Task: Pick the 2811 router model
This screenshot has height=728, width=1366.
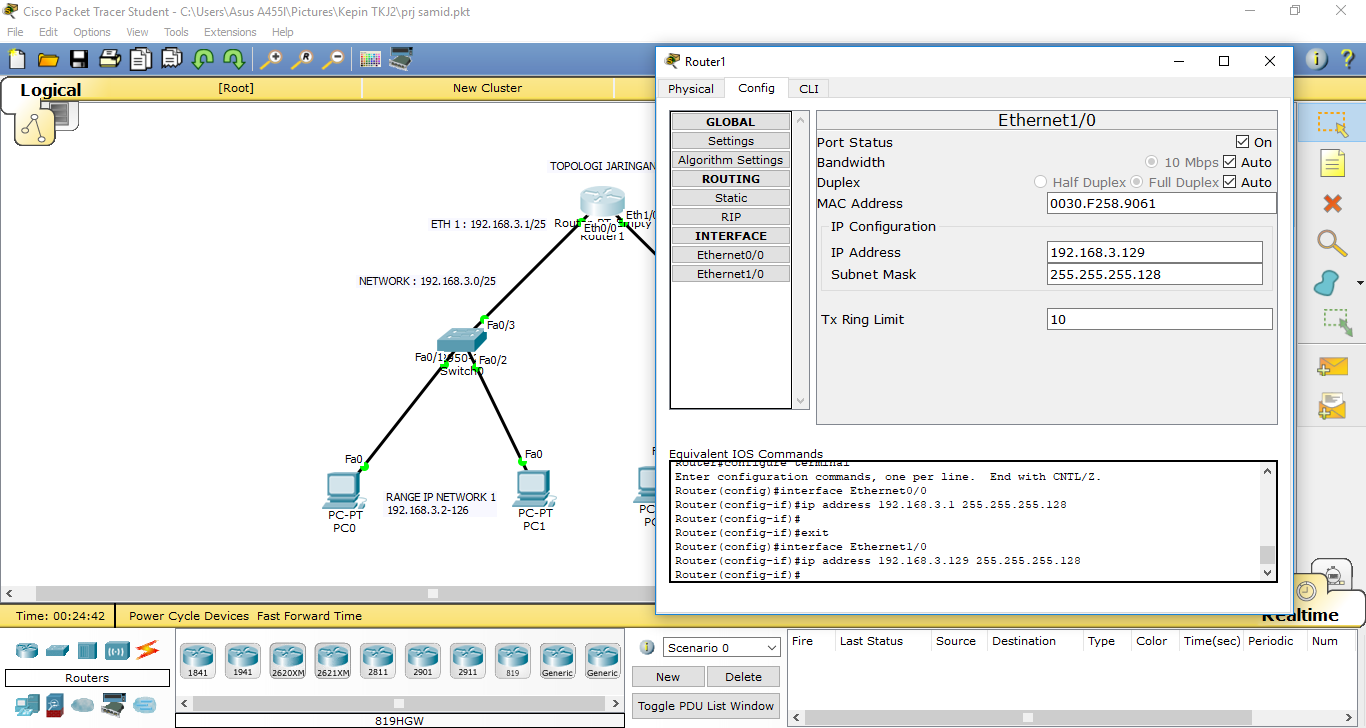Action: coord(378,661)
